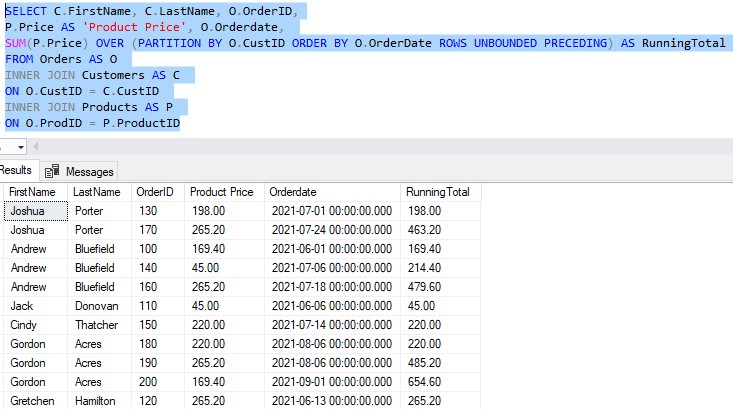The width and height of the screenshot is (733, 409).
Task: Click the word Products in the query
Action: coord(110,108)
